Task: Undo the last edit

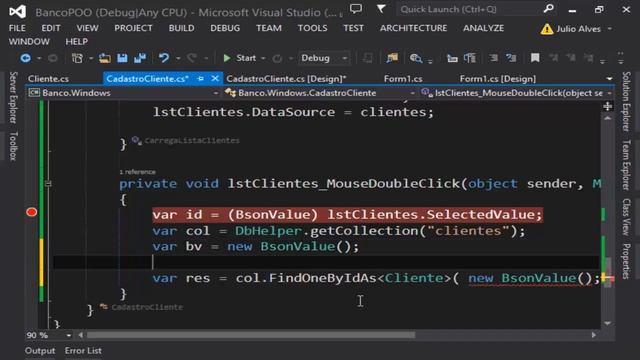Action: point(164,58)
